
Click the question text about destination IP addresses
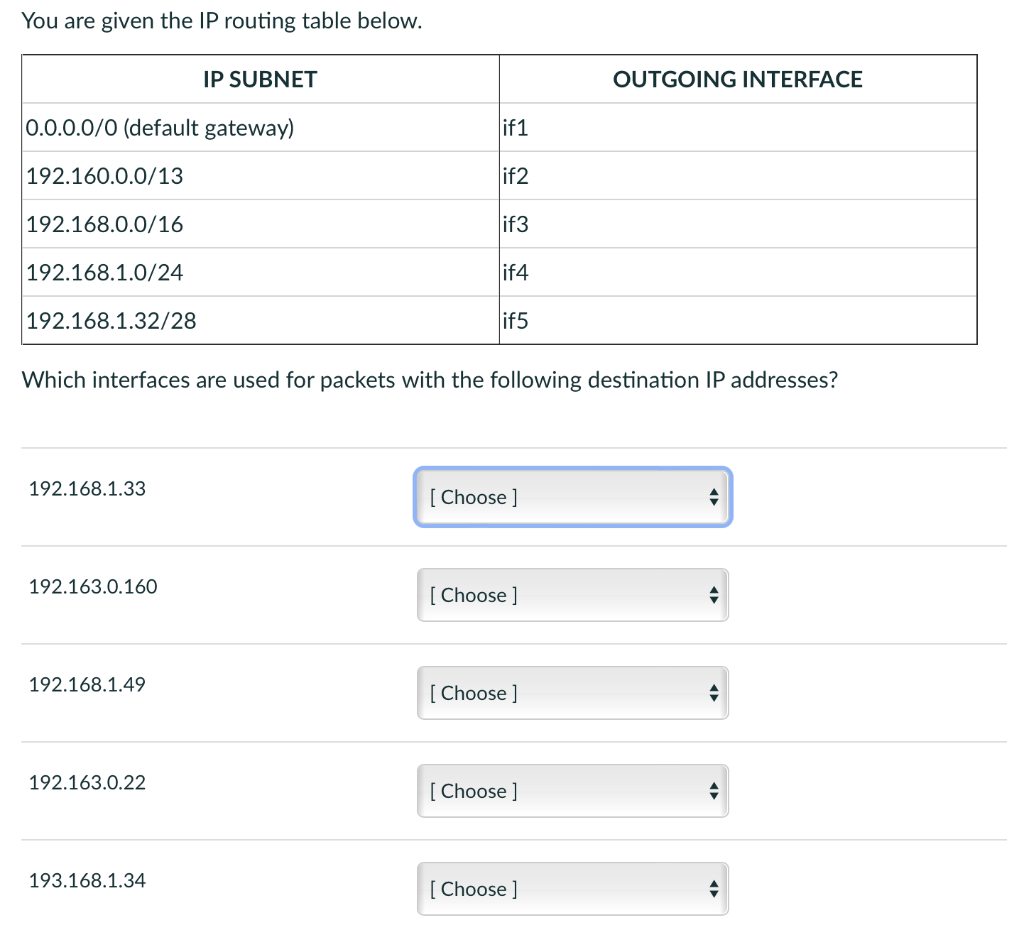[431, 380]
